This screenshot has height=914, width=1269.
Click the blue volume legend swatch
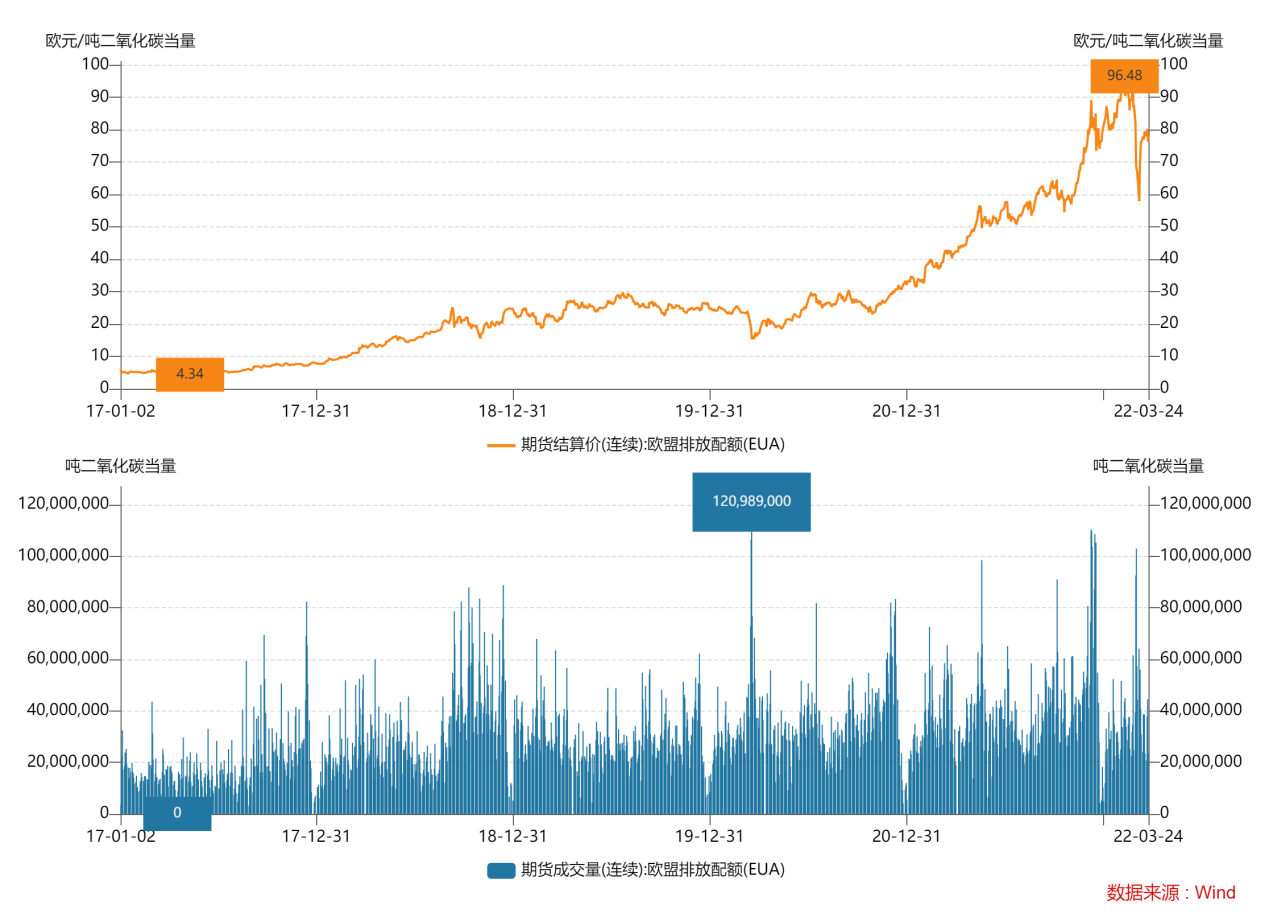500,870
